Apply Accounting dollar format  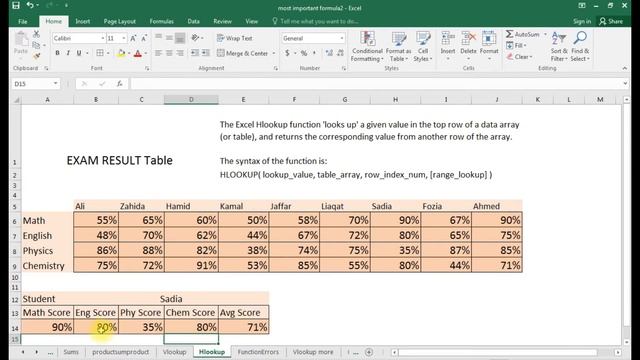click(x=287, y=53)
